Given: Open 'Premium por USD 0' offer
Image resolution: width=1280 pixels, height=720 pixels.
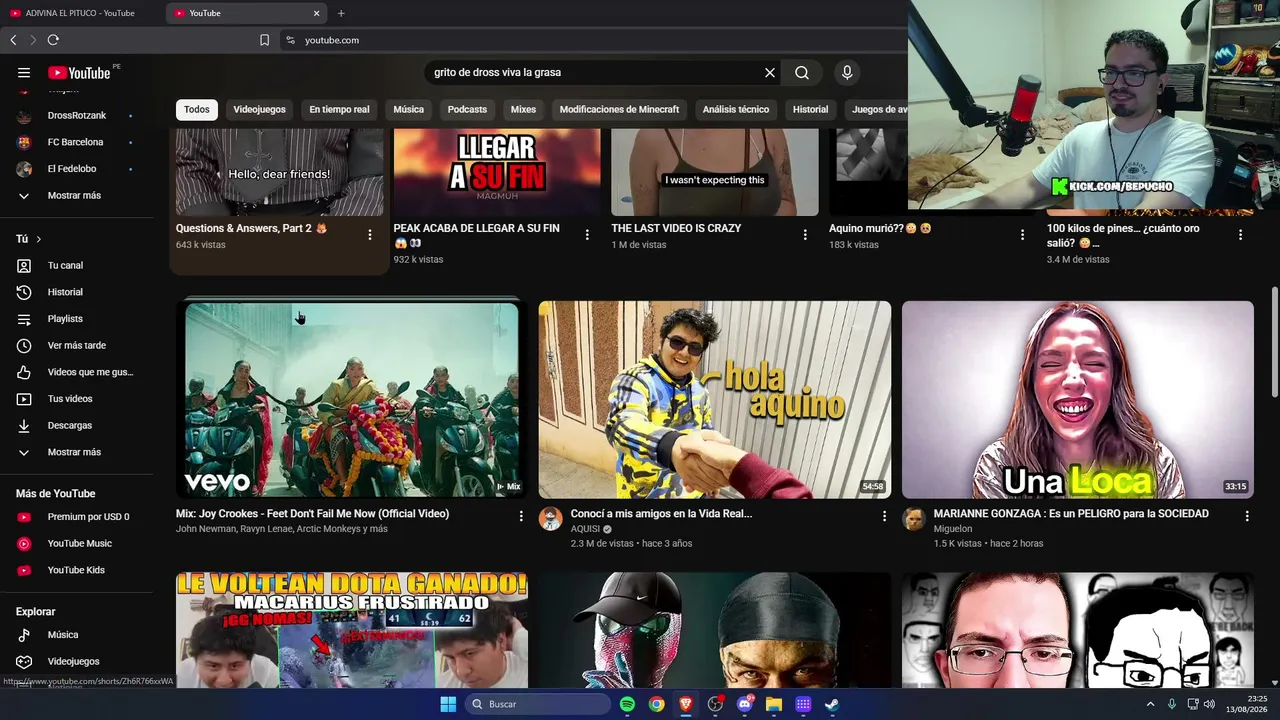Looking at the screenshot, I should tap(77, 517).
